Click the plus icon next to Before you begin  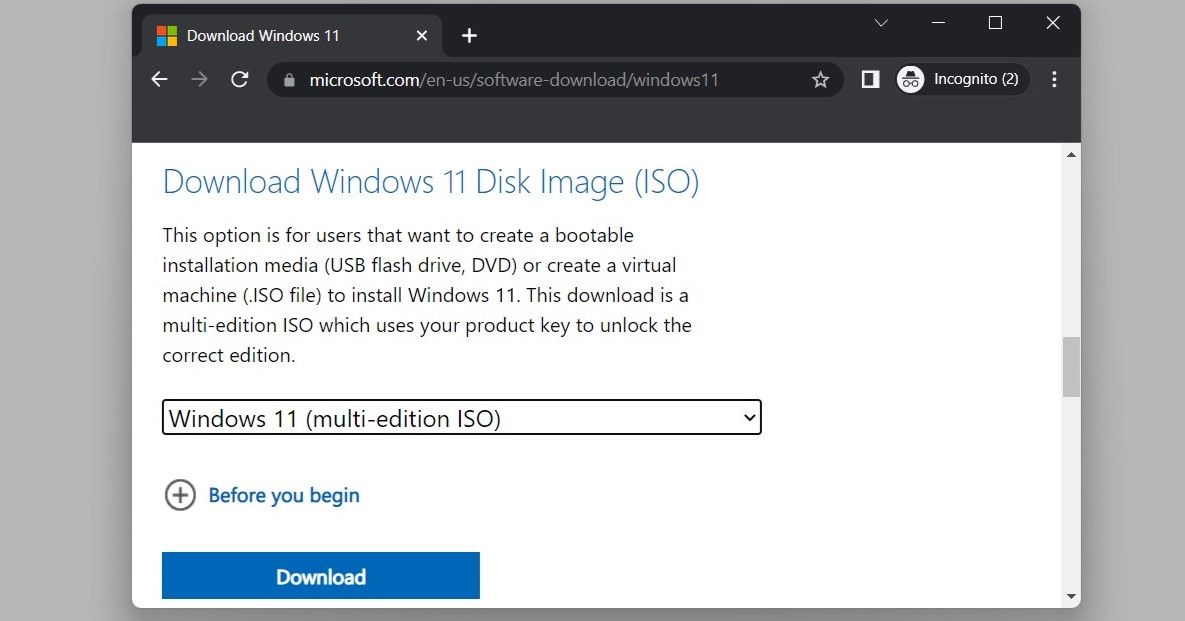pos(180,495)
